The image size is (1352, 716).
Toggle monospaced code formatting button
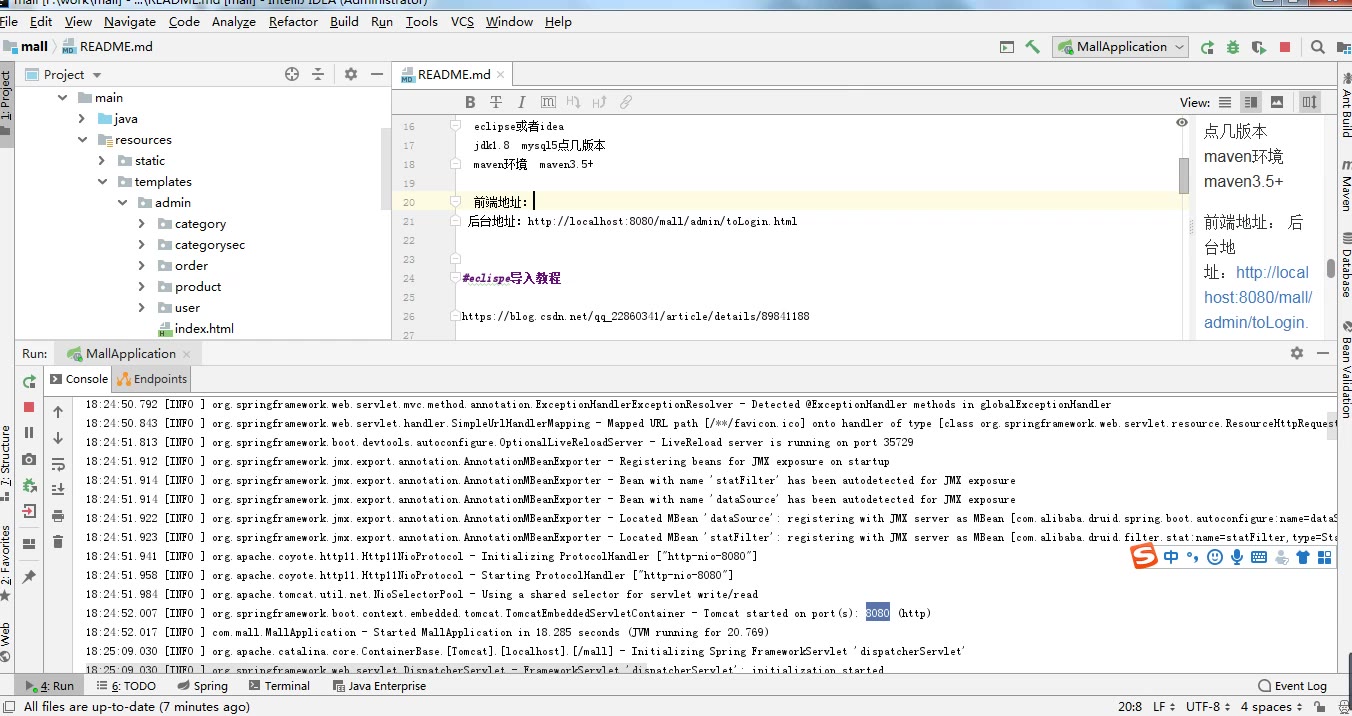point(548,102)
